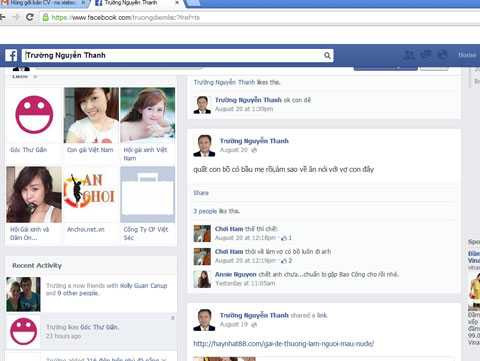Open the Con gái Việt Nam page thumbnail
Viewport: 480px width, 361px height.
(x=91, y=115)
